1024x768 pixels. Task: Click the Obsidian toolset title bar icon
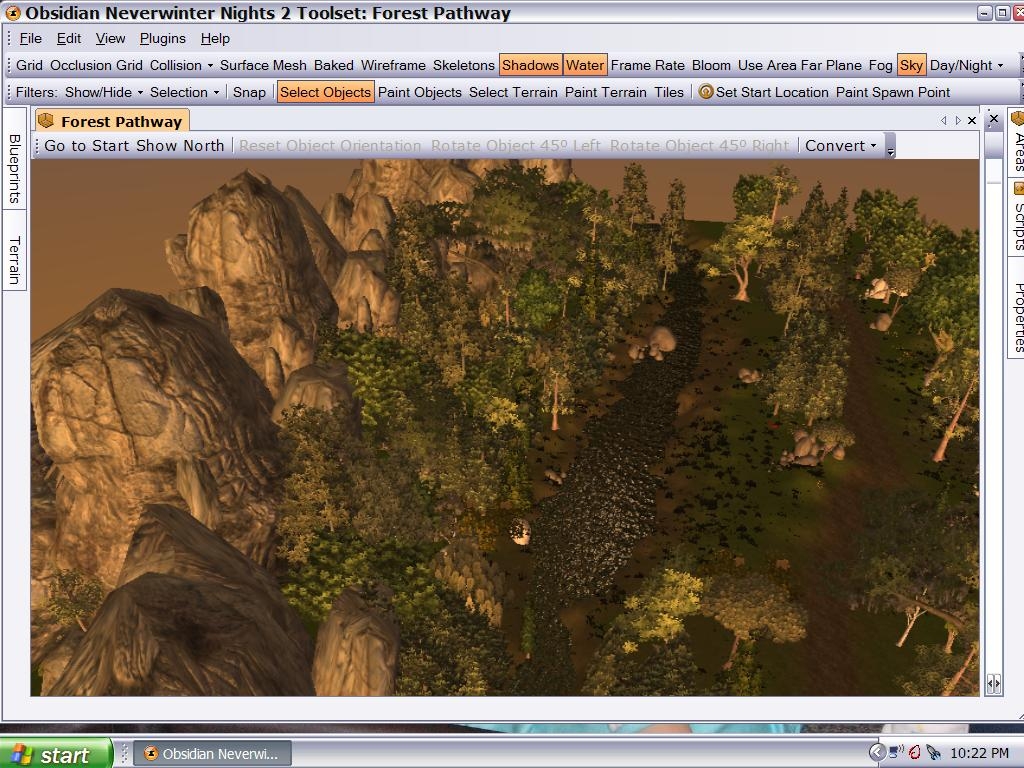click(x=12, y=14)
